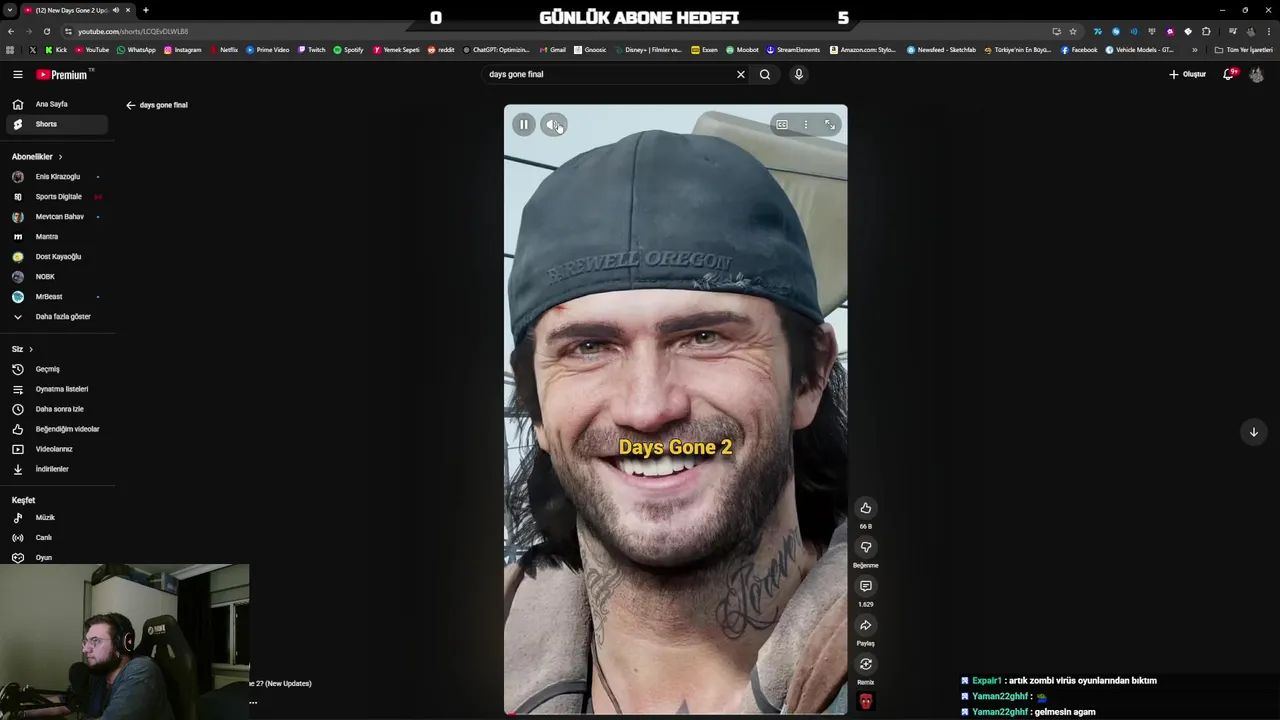Open the Kick bookmark
This screenshot has width=1280, height=720.
pyautogui.click(x=56, y=49)
